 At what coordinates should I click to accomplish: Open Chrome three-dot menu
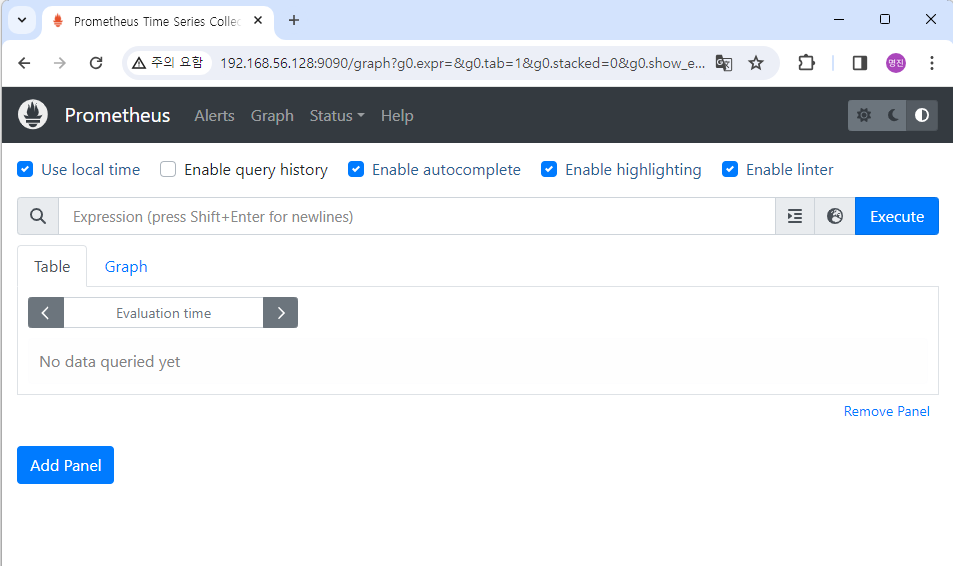[932, 63]
